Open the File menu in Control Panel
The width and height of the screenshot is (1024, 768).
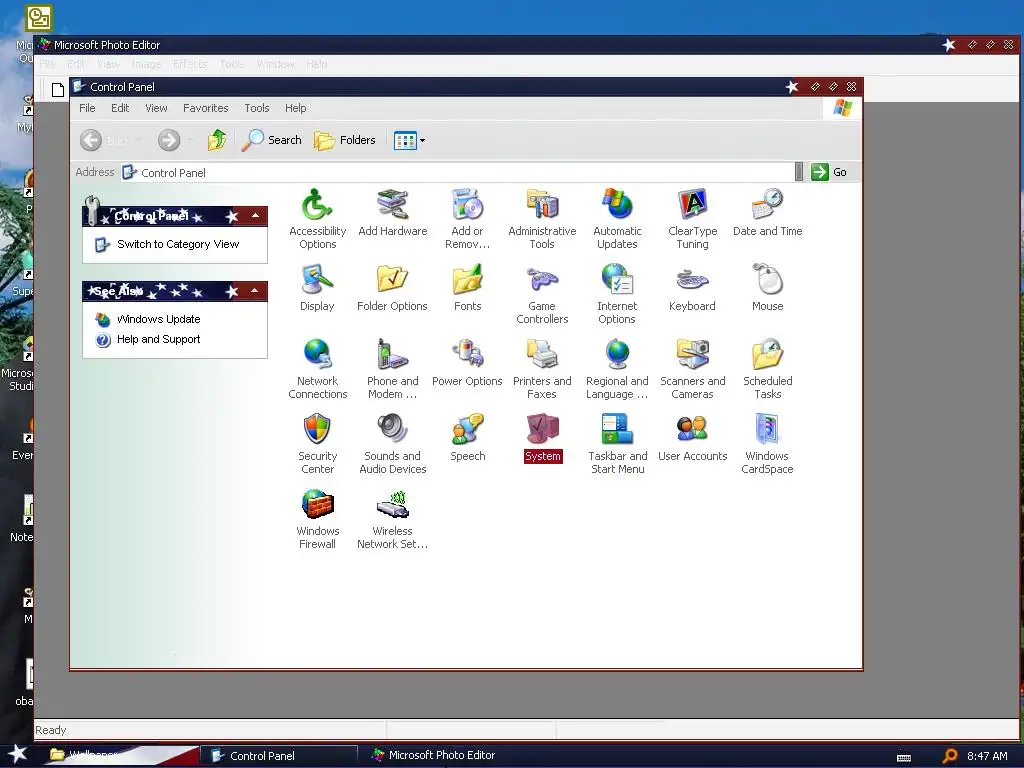(87, 108)
